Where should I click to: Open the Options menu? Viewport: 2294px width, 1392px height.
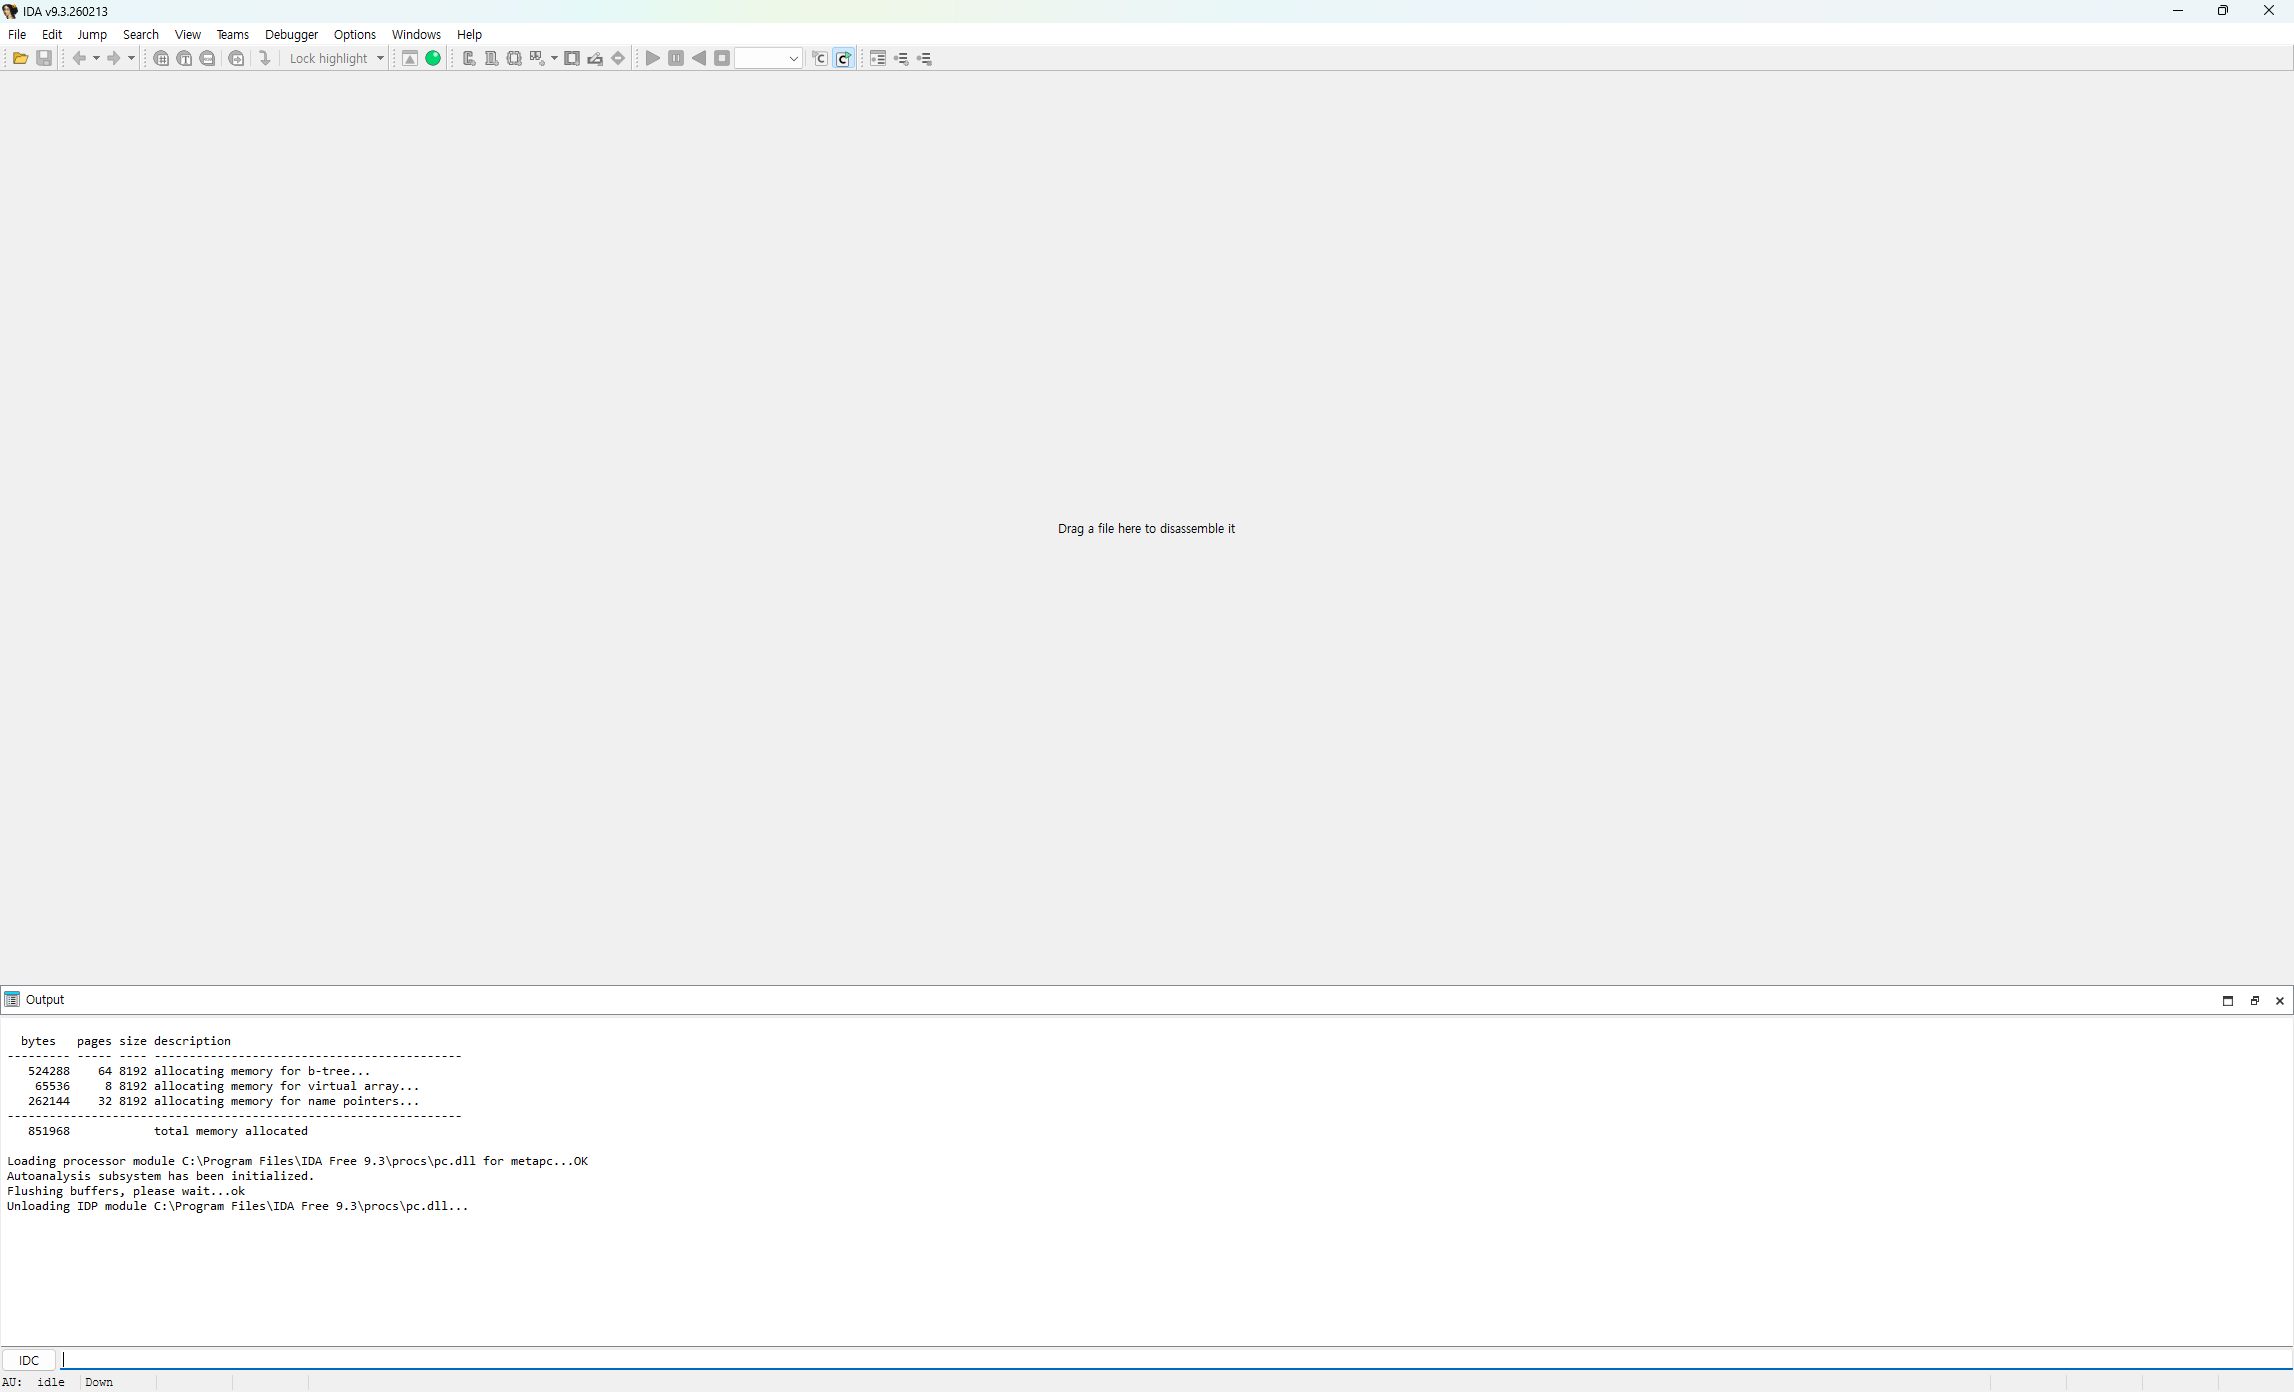point(354,34)
